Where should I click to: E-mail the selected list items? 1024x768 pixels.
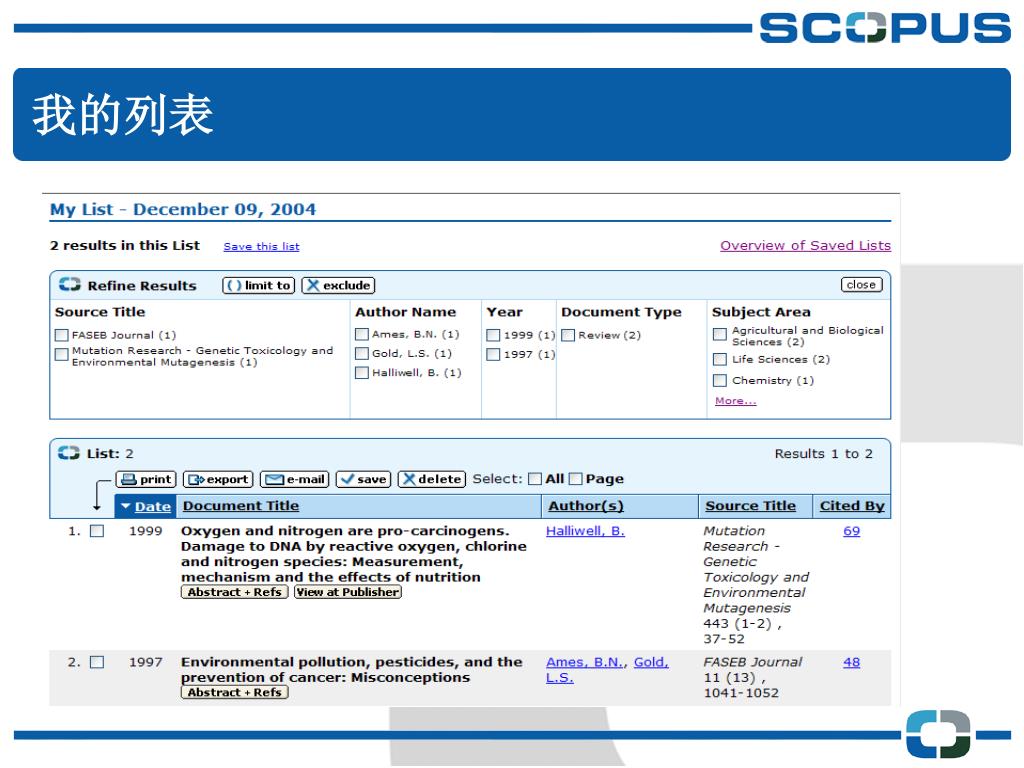click(295, 479)
